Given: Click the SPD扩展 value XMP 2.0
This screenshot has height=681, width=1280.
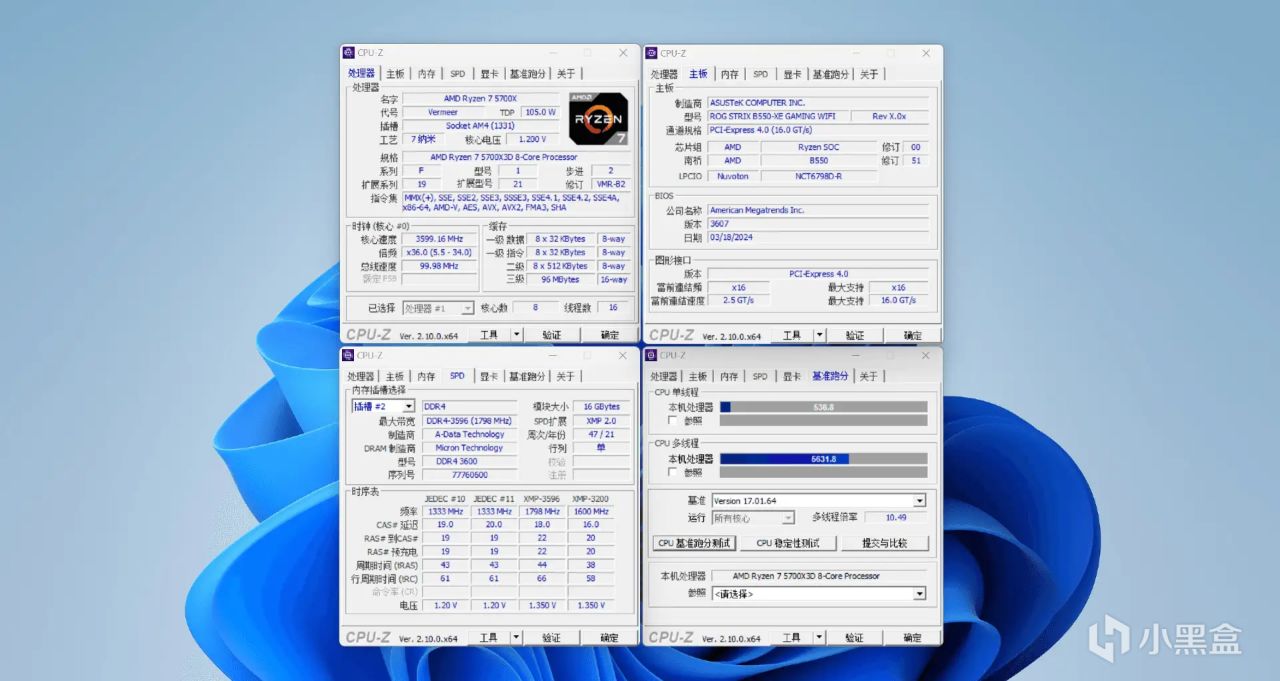Looking at the screenshot, I should (x=603, y=421).
